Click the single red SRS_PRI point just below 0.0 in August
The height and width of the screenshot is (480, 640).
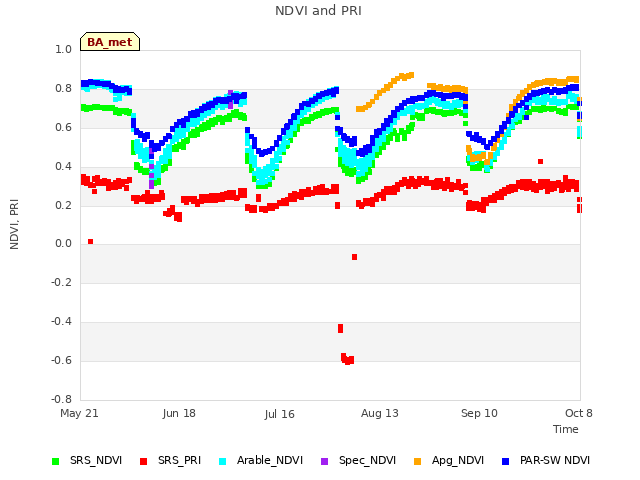(x=354, y=257)
